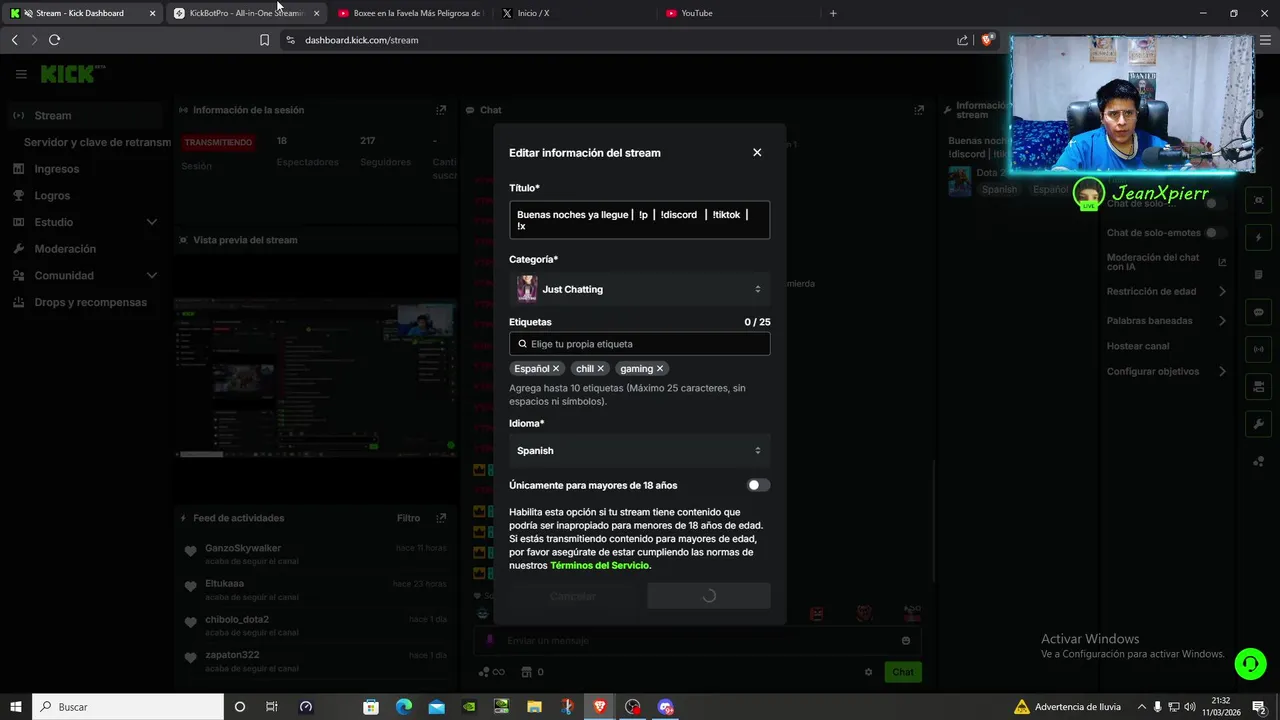
Task: Click the Elige tu propia etiqueta field
Action: tap(639, 344)
